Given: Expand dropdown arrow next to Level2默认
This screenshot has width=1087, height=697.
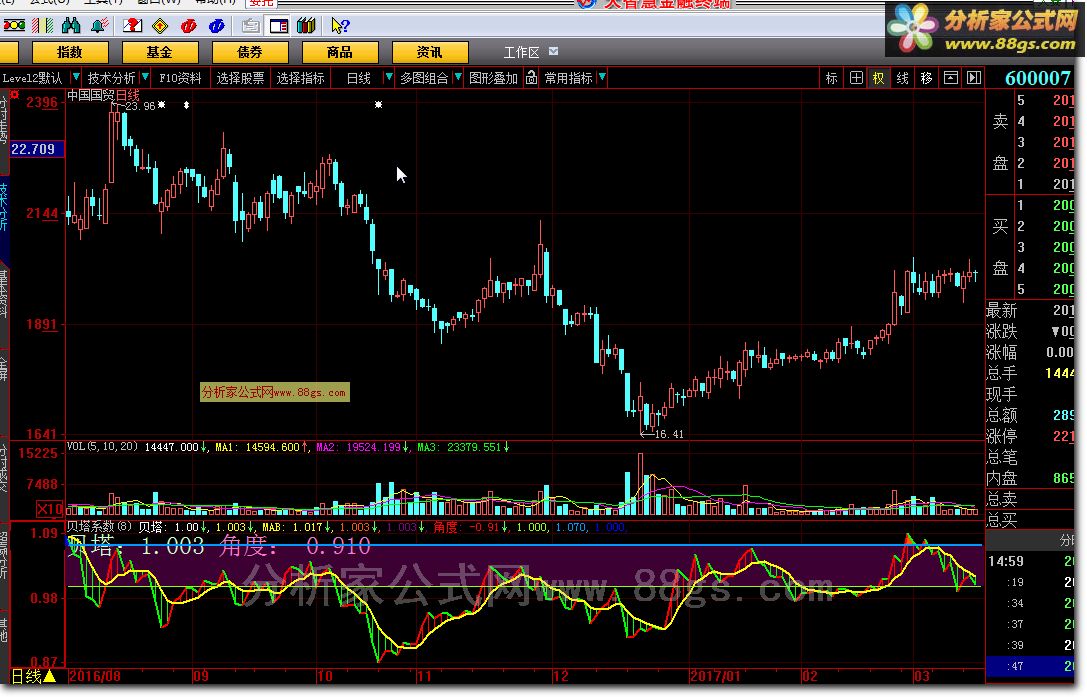Looking at the screenshot, I should point(76,78).
